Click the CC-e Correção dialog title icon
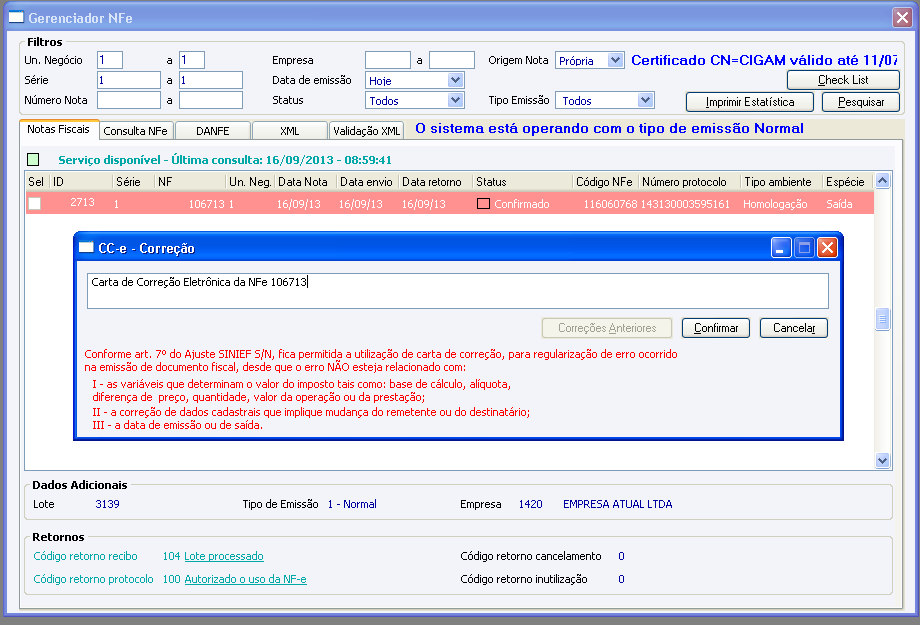Image resolution: width=920 pixels, height=625 pixels. (x=86, y=248)
